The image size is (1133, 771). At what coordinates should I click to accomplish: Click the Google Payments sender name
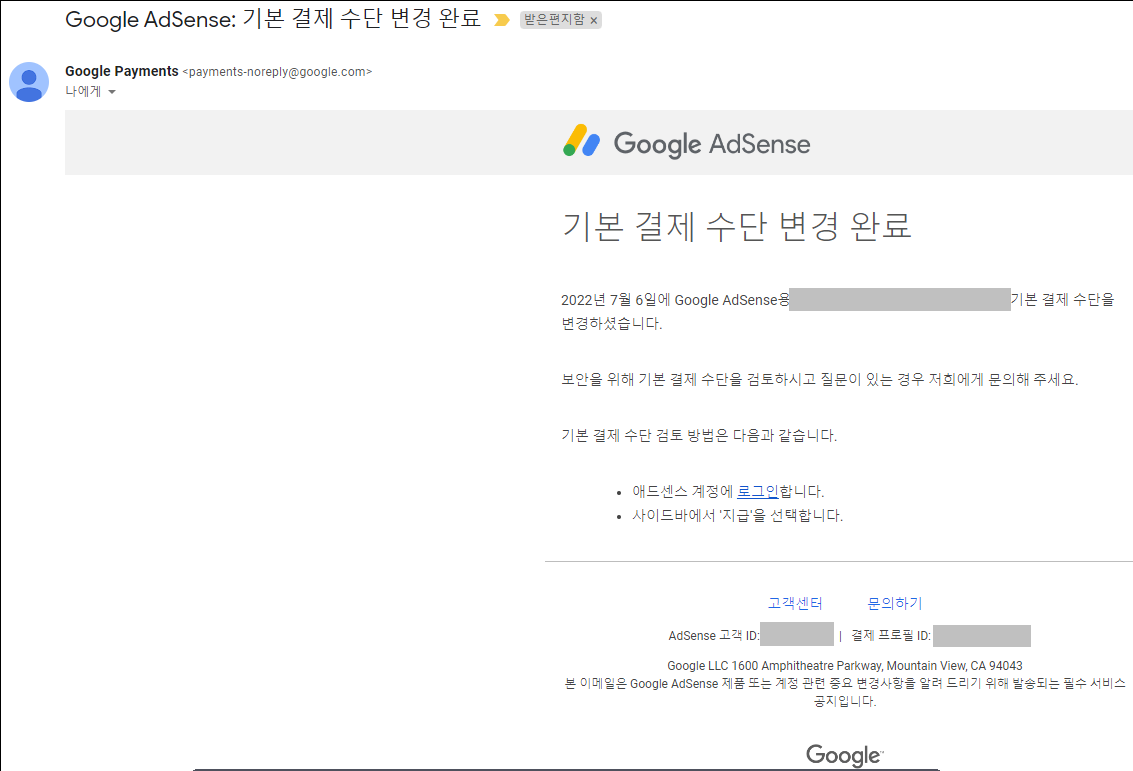click(x=121, y=71)
